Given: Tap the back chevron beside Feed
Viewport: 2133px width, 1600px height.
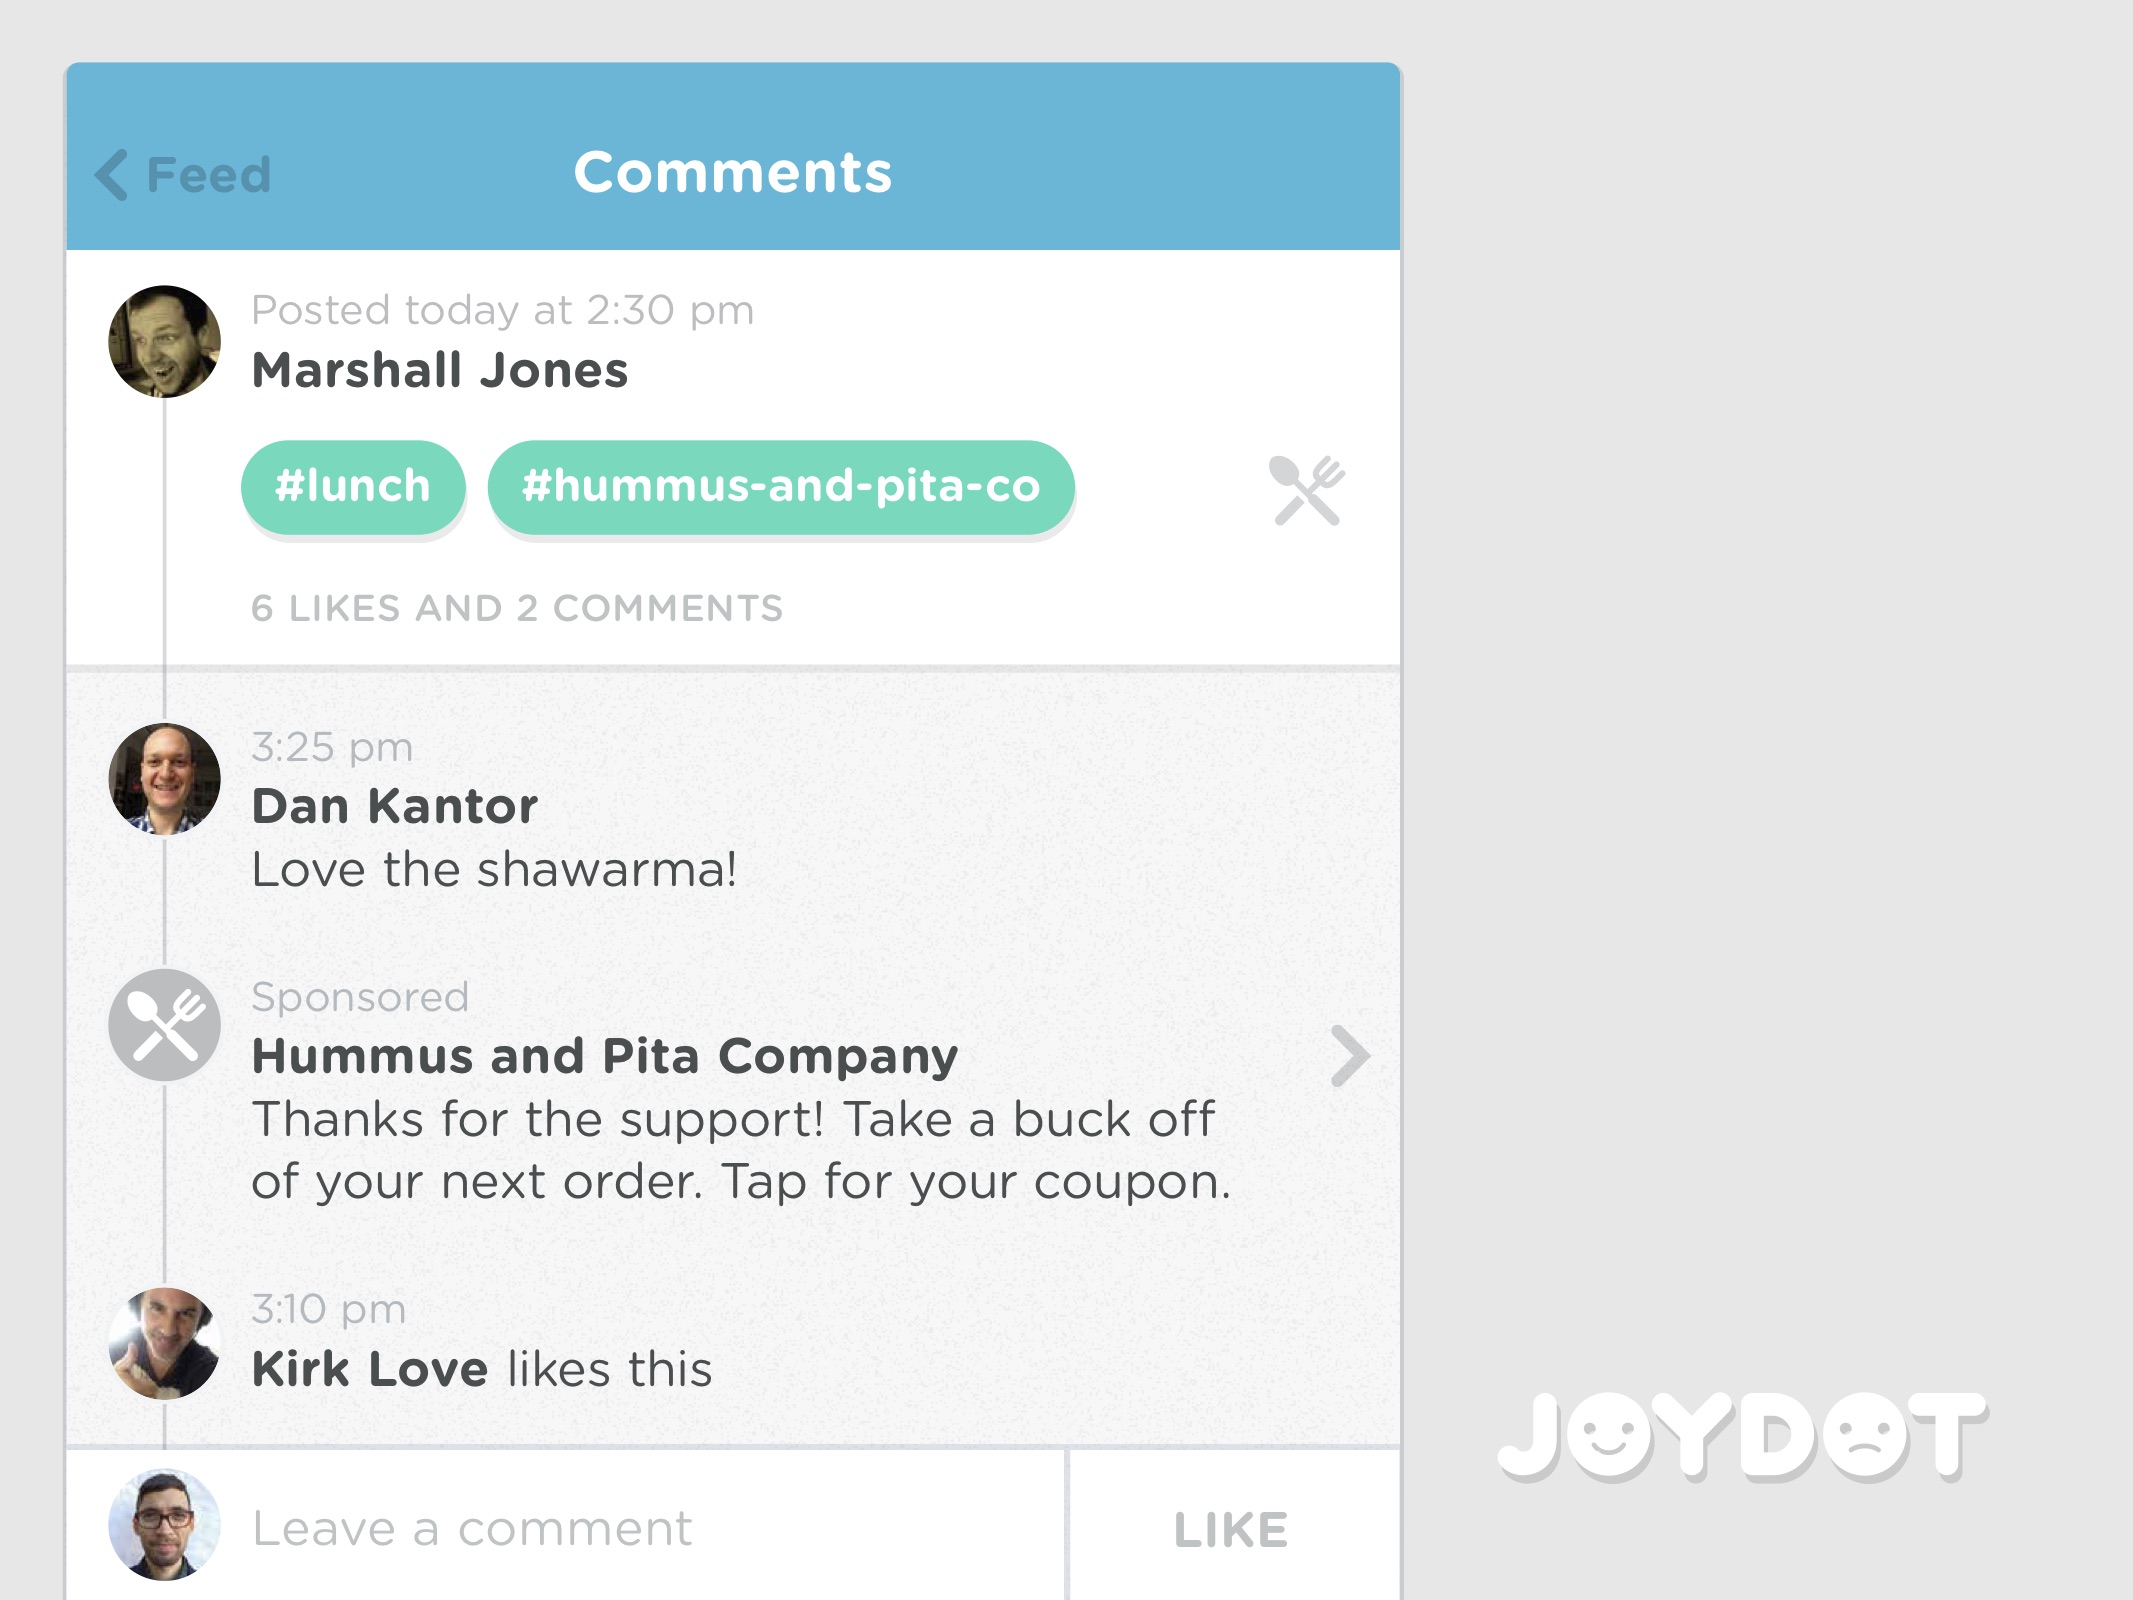Looking at the screenshot, I should (x=112, y=175).
